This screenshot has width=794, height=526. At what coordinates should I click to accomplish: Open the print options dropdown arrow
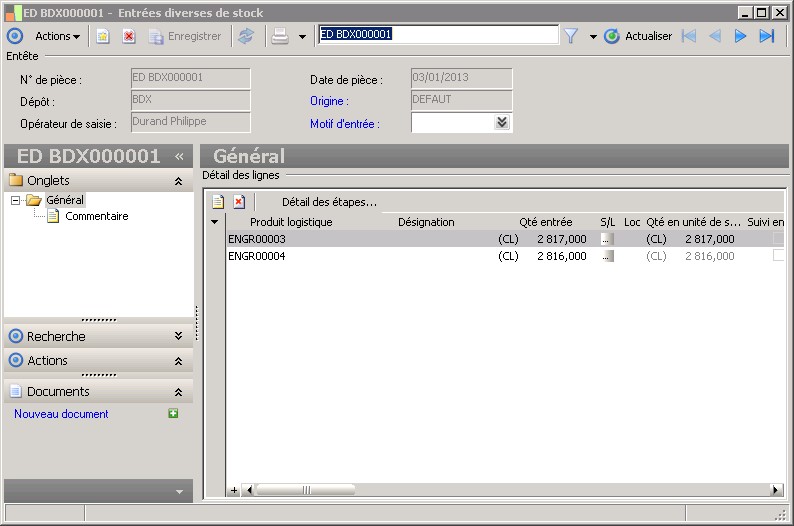(302, 36)
